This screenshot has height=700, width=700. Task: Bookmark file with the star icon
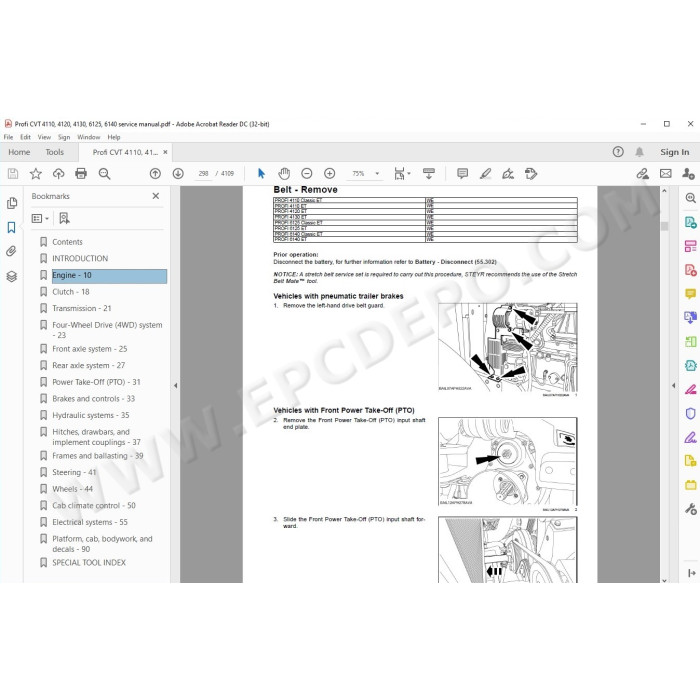point(36,174)
